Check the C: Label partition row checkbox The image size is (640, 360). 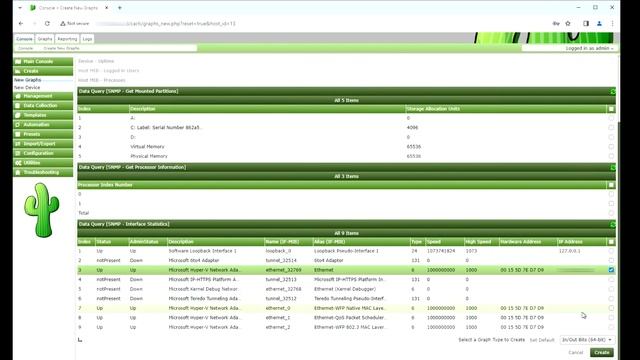click(611, 128)
